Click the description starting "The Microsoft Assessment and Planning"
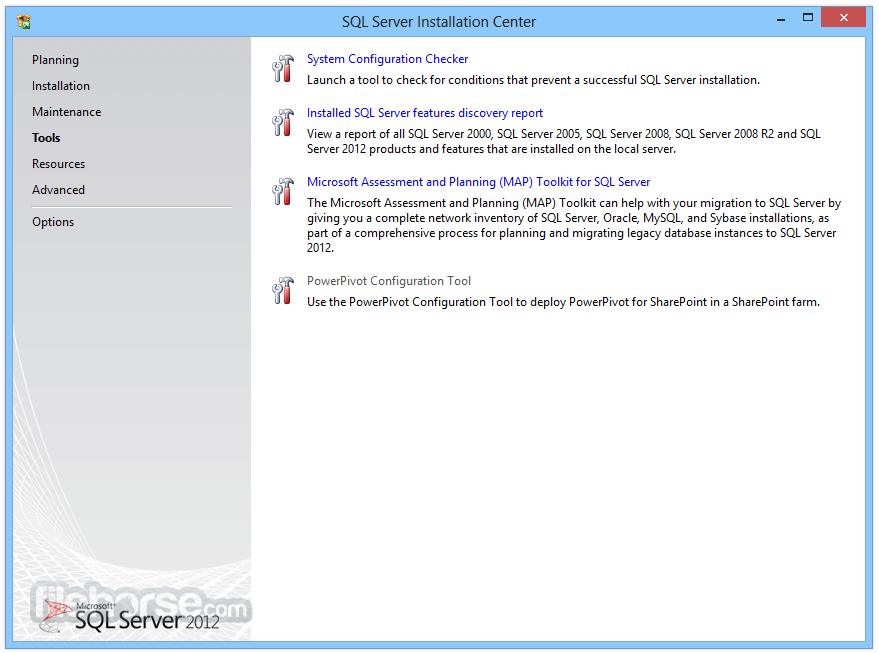 (x=574, y=225)
